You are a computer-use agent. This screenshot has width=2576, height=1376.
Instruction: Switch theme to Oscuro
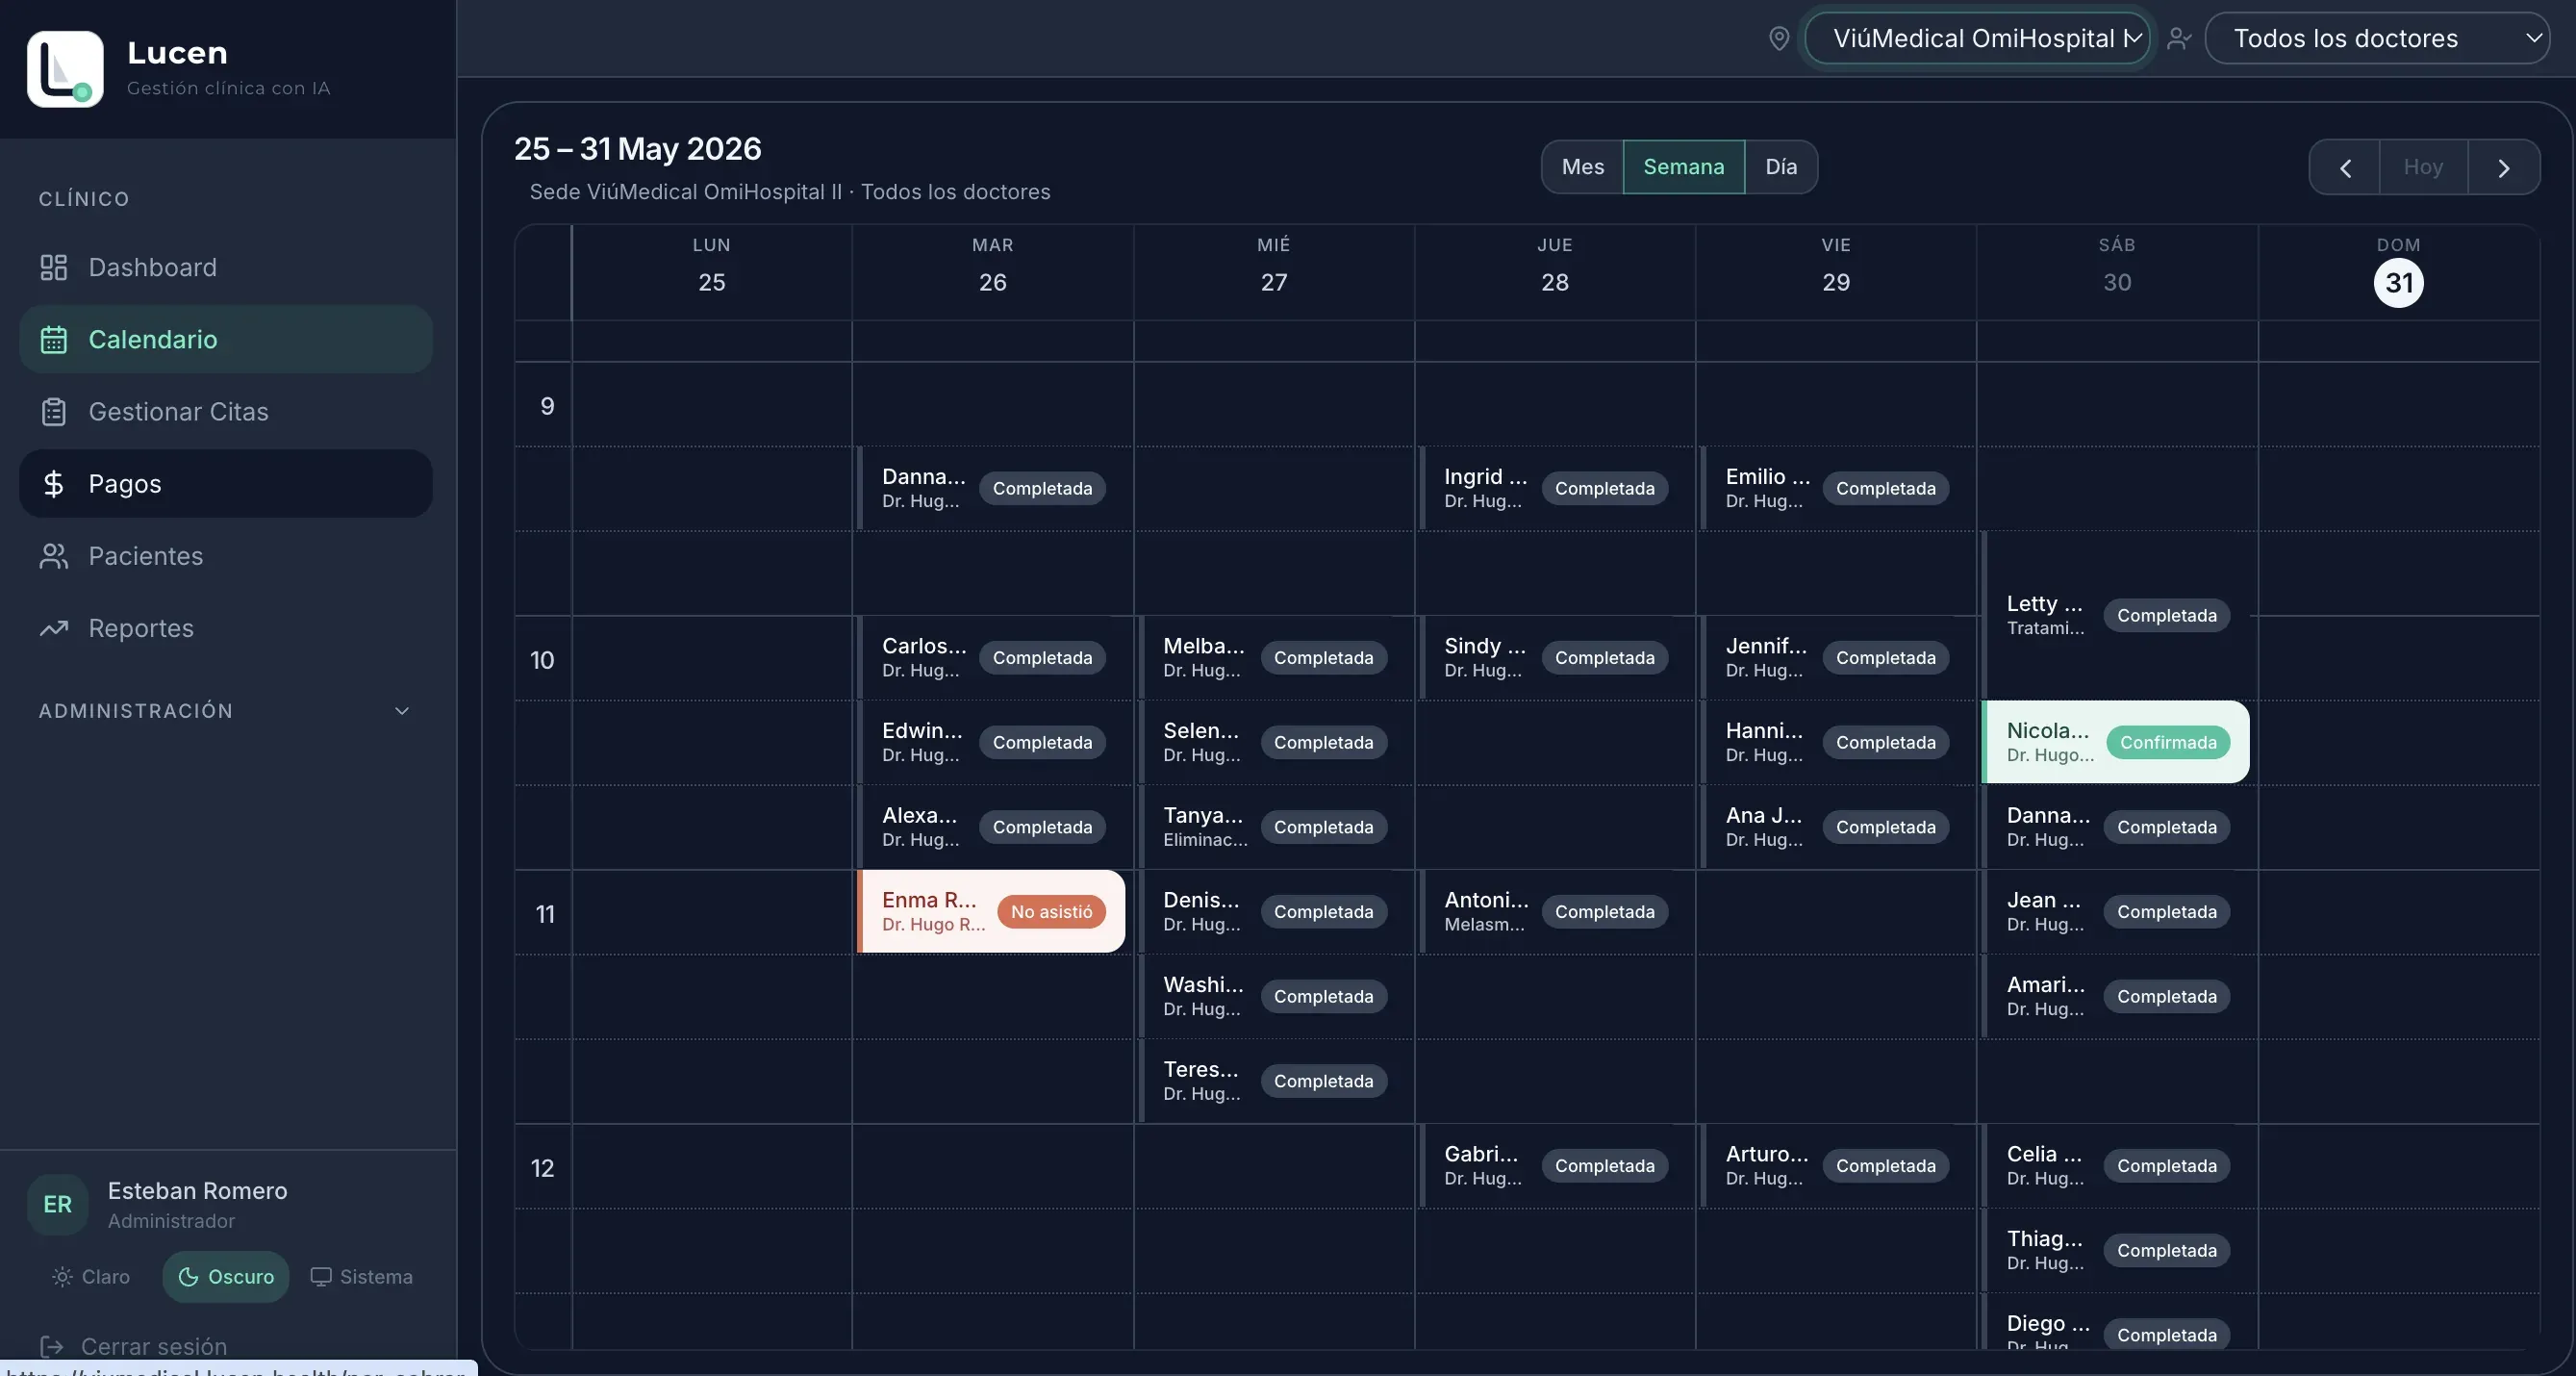click(x=226, y=1276)
